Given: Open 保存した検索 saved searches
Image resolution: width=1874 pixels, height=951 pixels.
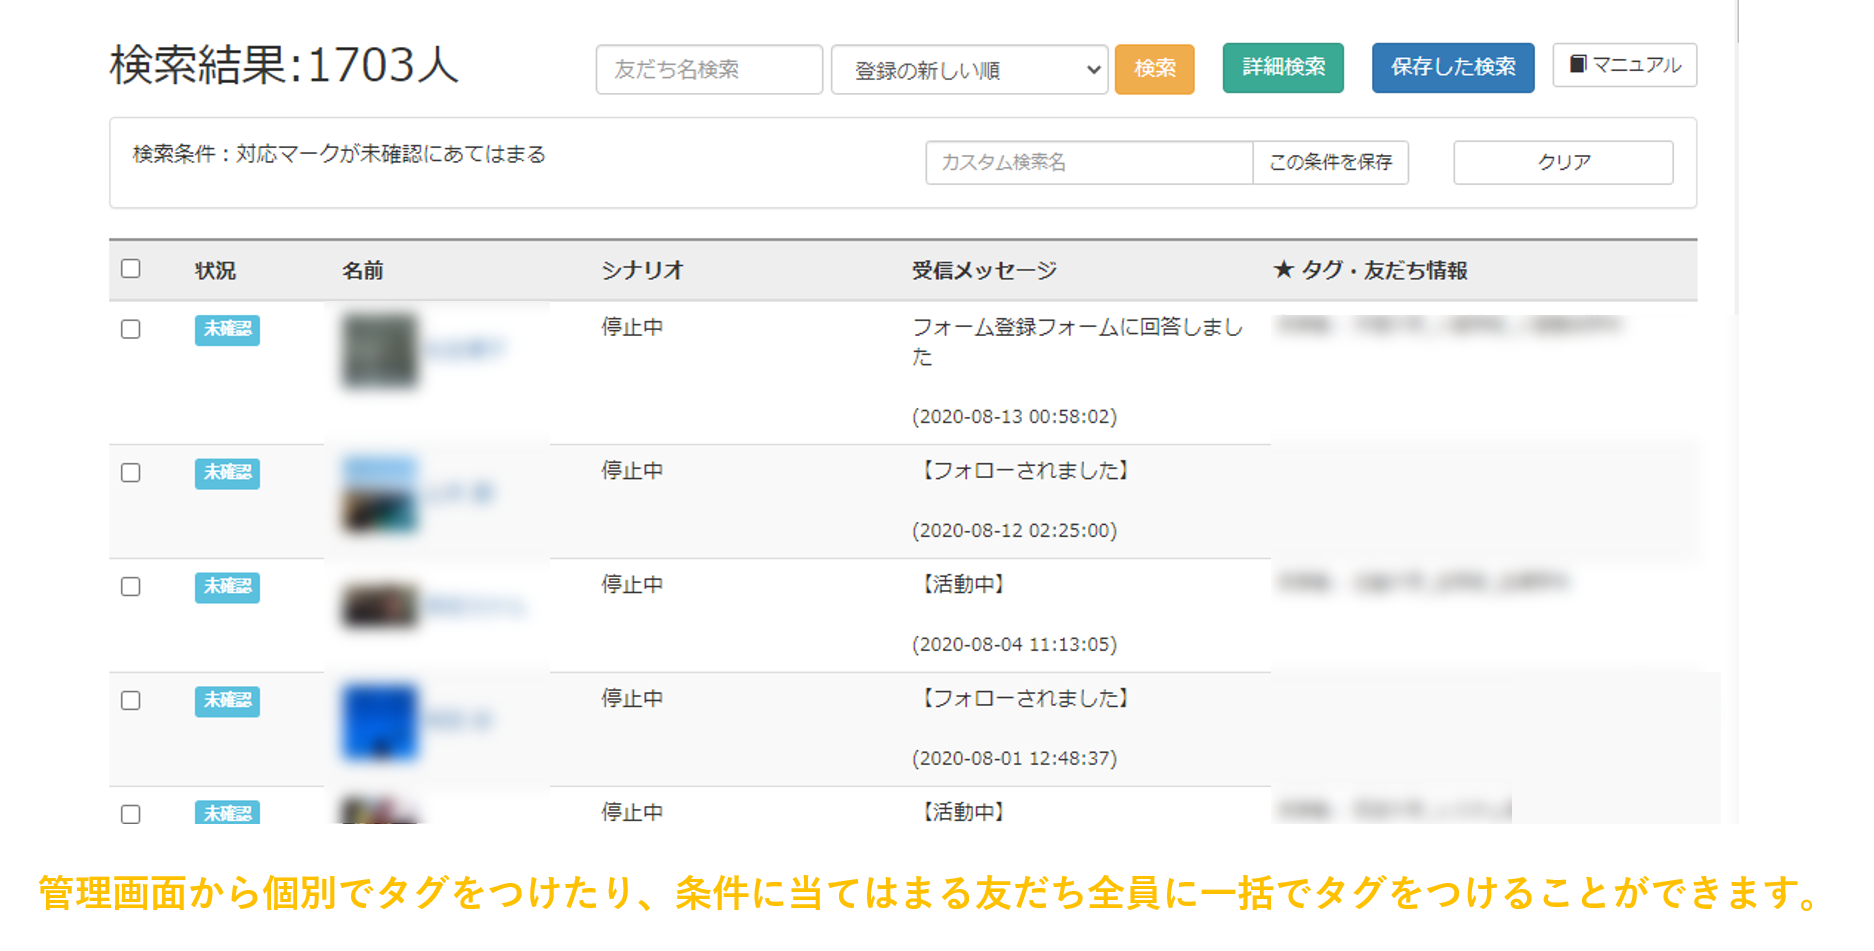Looking at the screenshot, I should [1453, 68].
